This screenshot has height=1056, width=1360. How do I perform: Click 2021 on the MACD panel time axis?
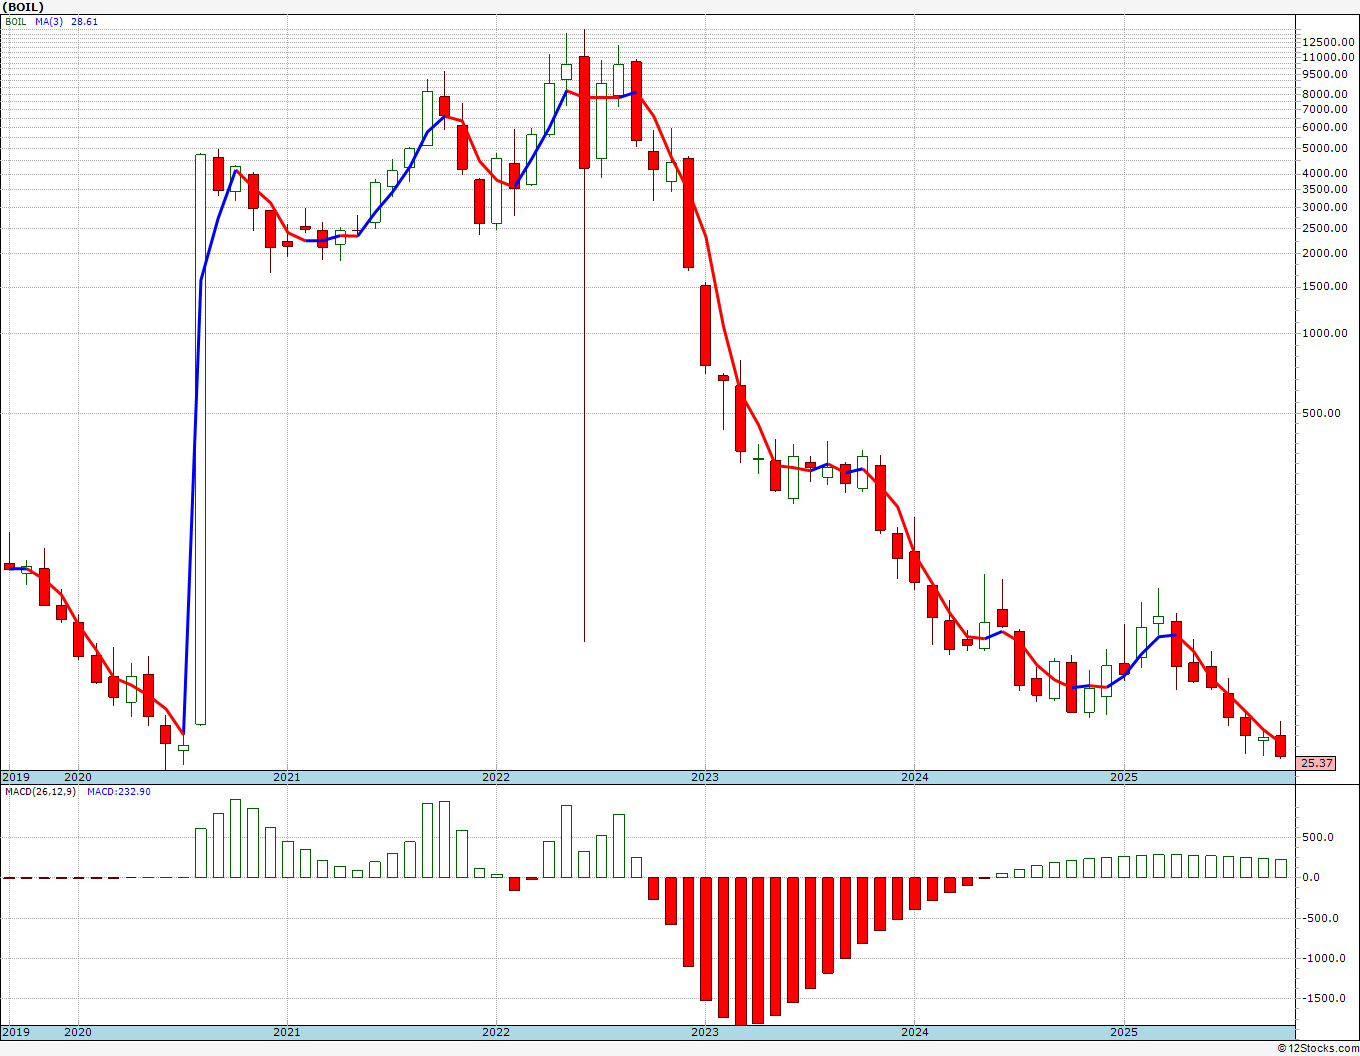pyautogui.click(x=287, y=1032)
